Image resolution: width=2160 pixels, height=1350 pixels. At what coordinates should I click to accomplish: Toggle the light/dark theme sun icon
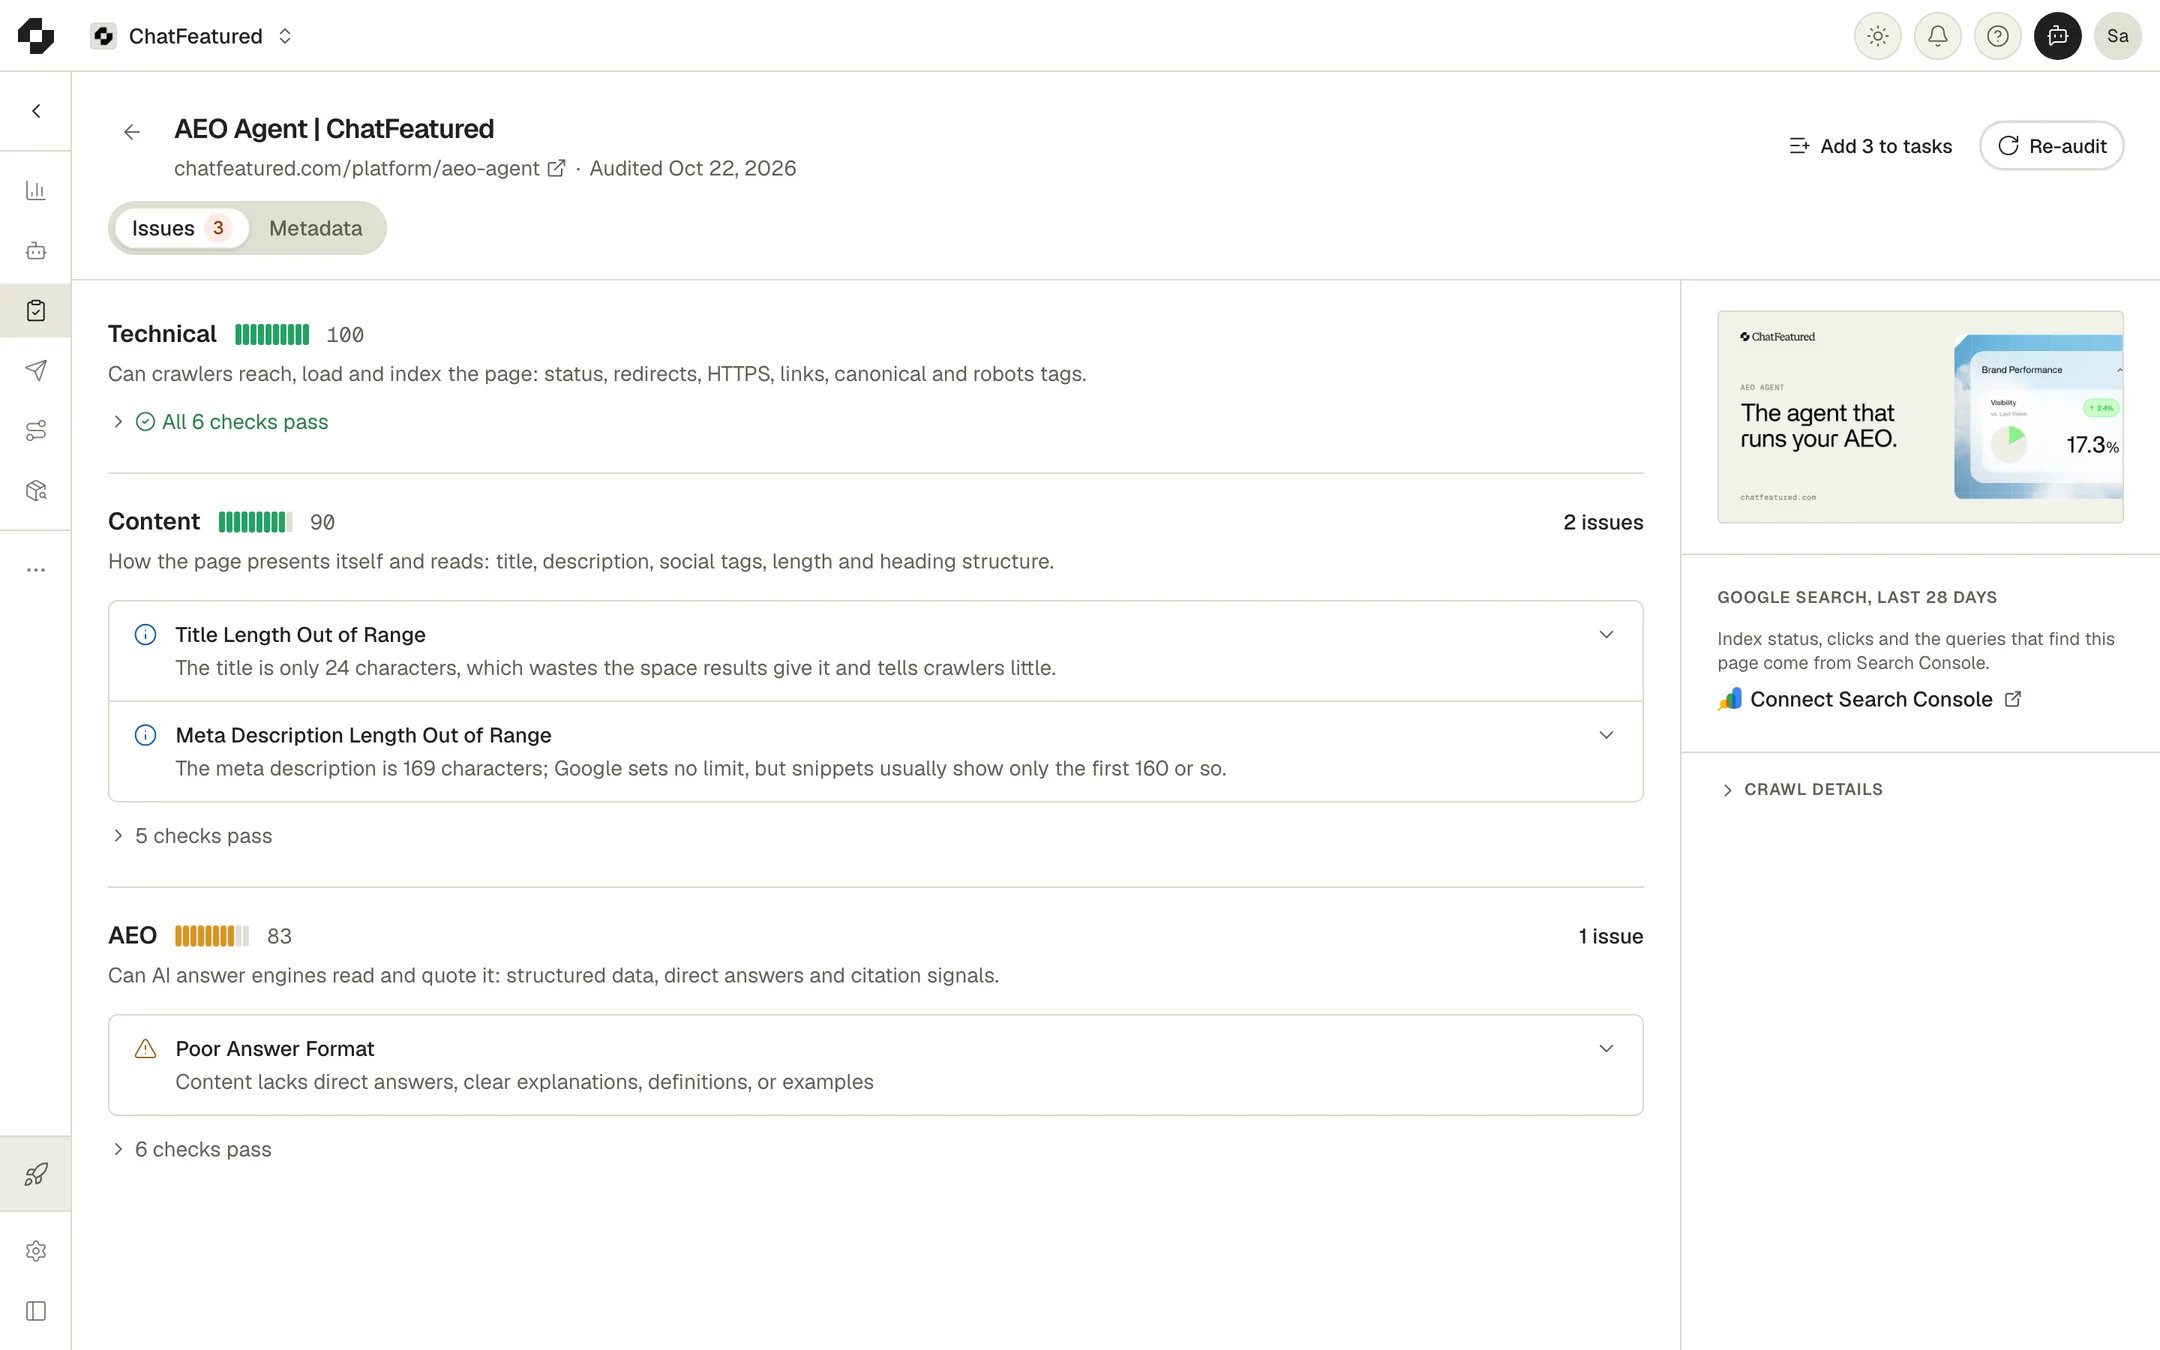(1877, 36)
